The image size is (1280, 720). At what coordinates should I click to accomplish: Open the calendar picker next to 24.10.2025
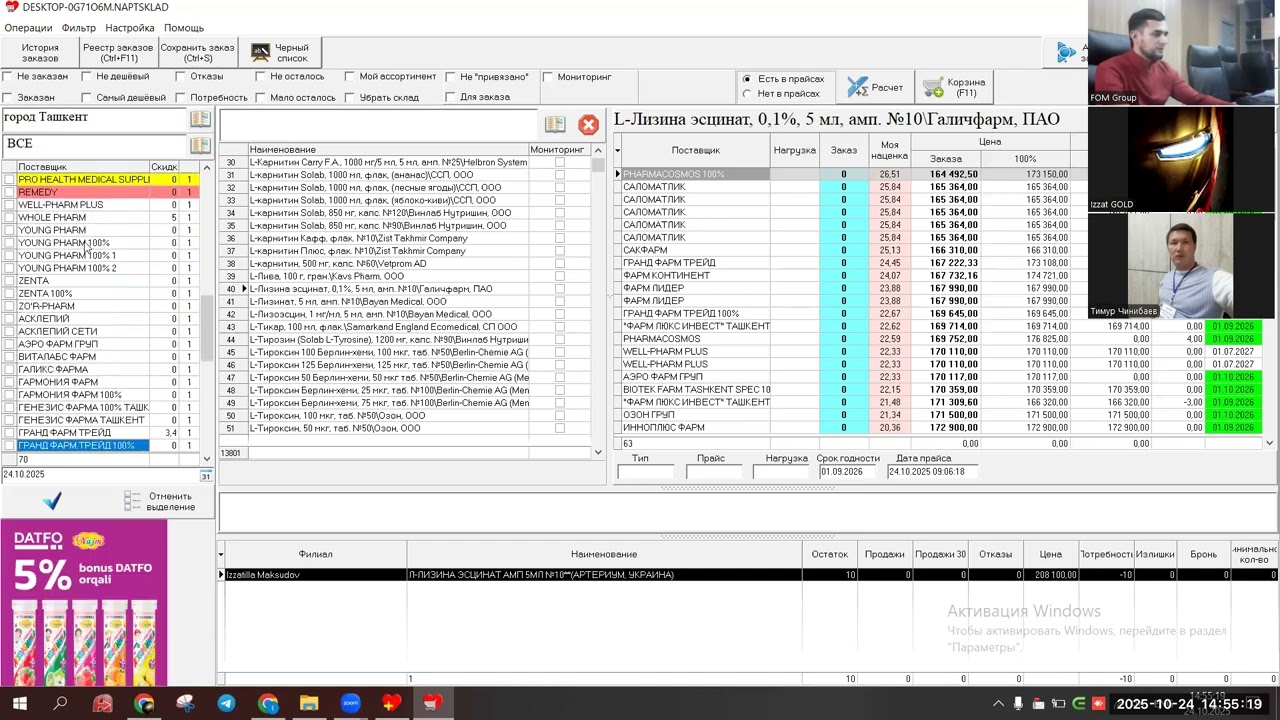[206, 475]
